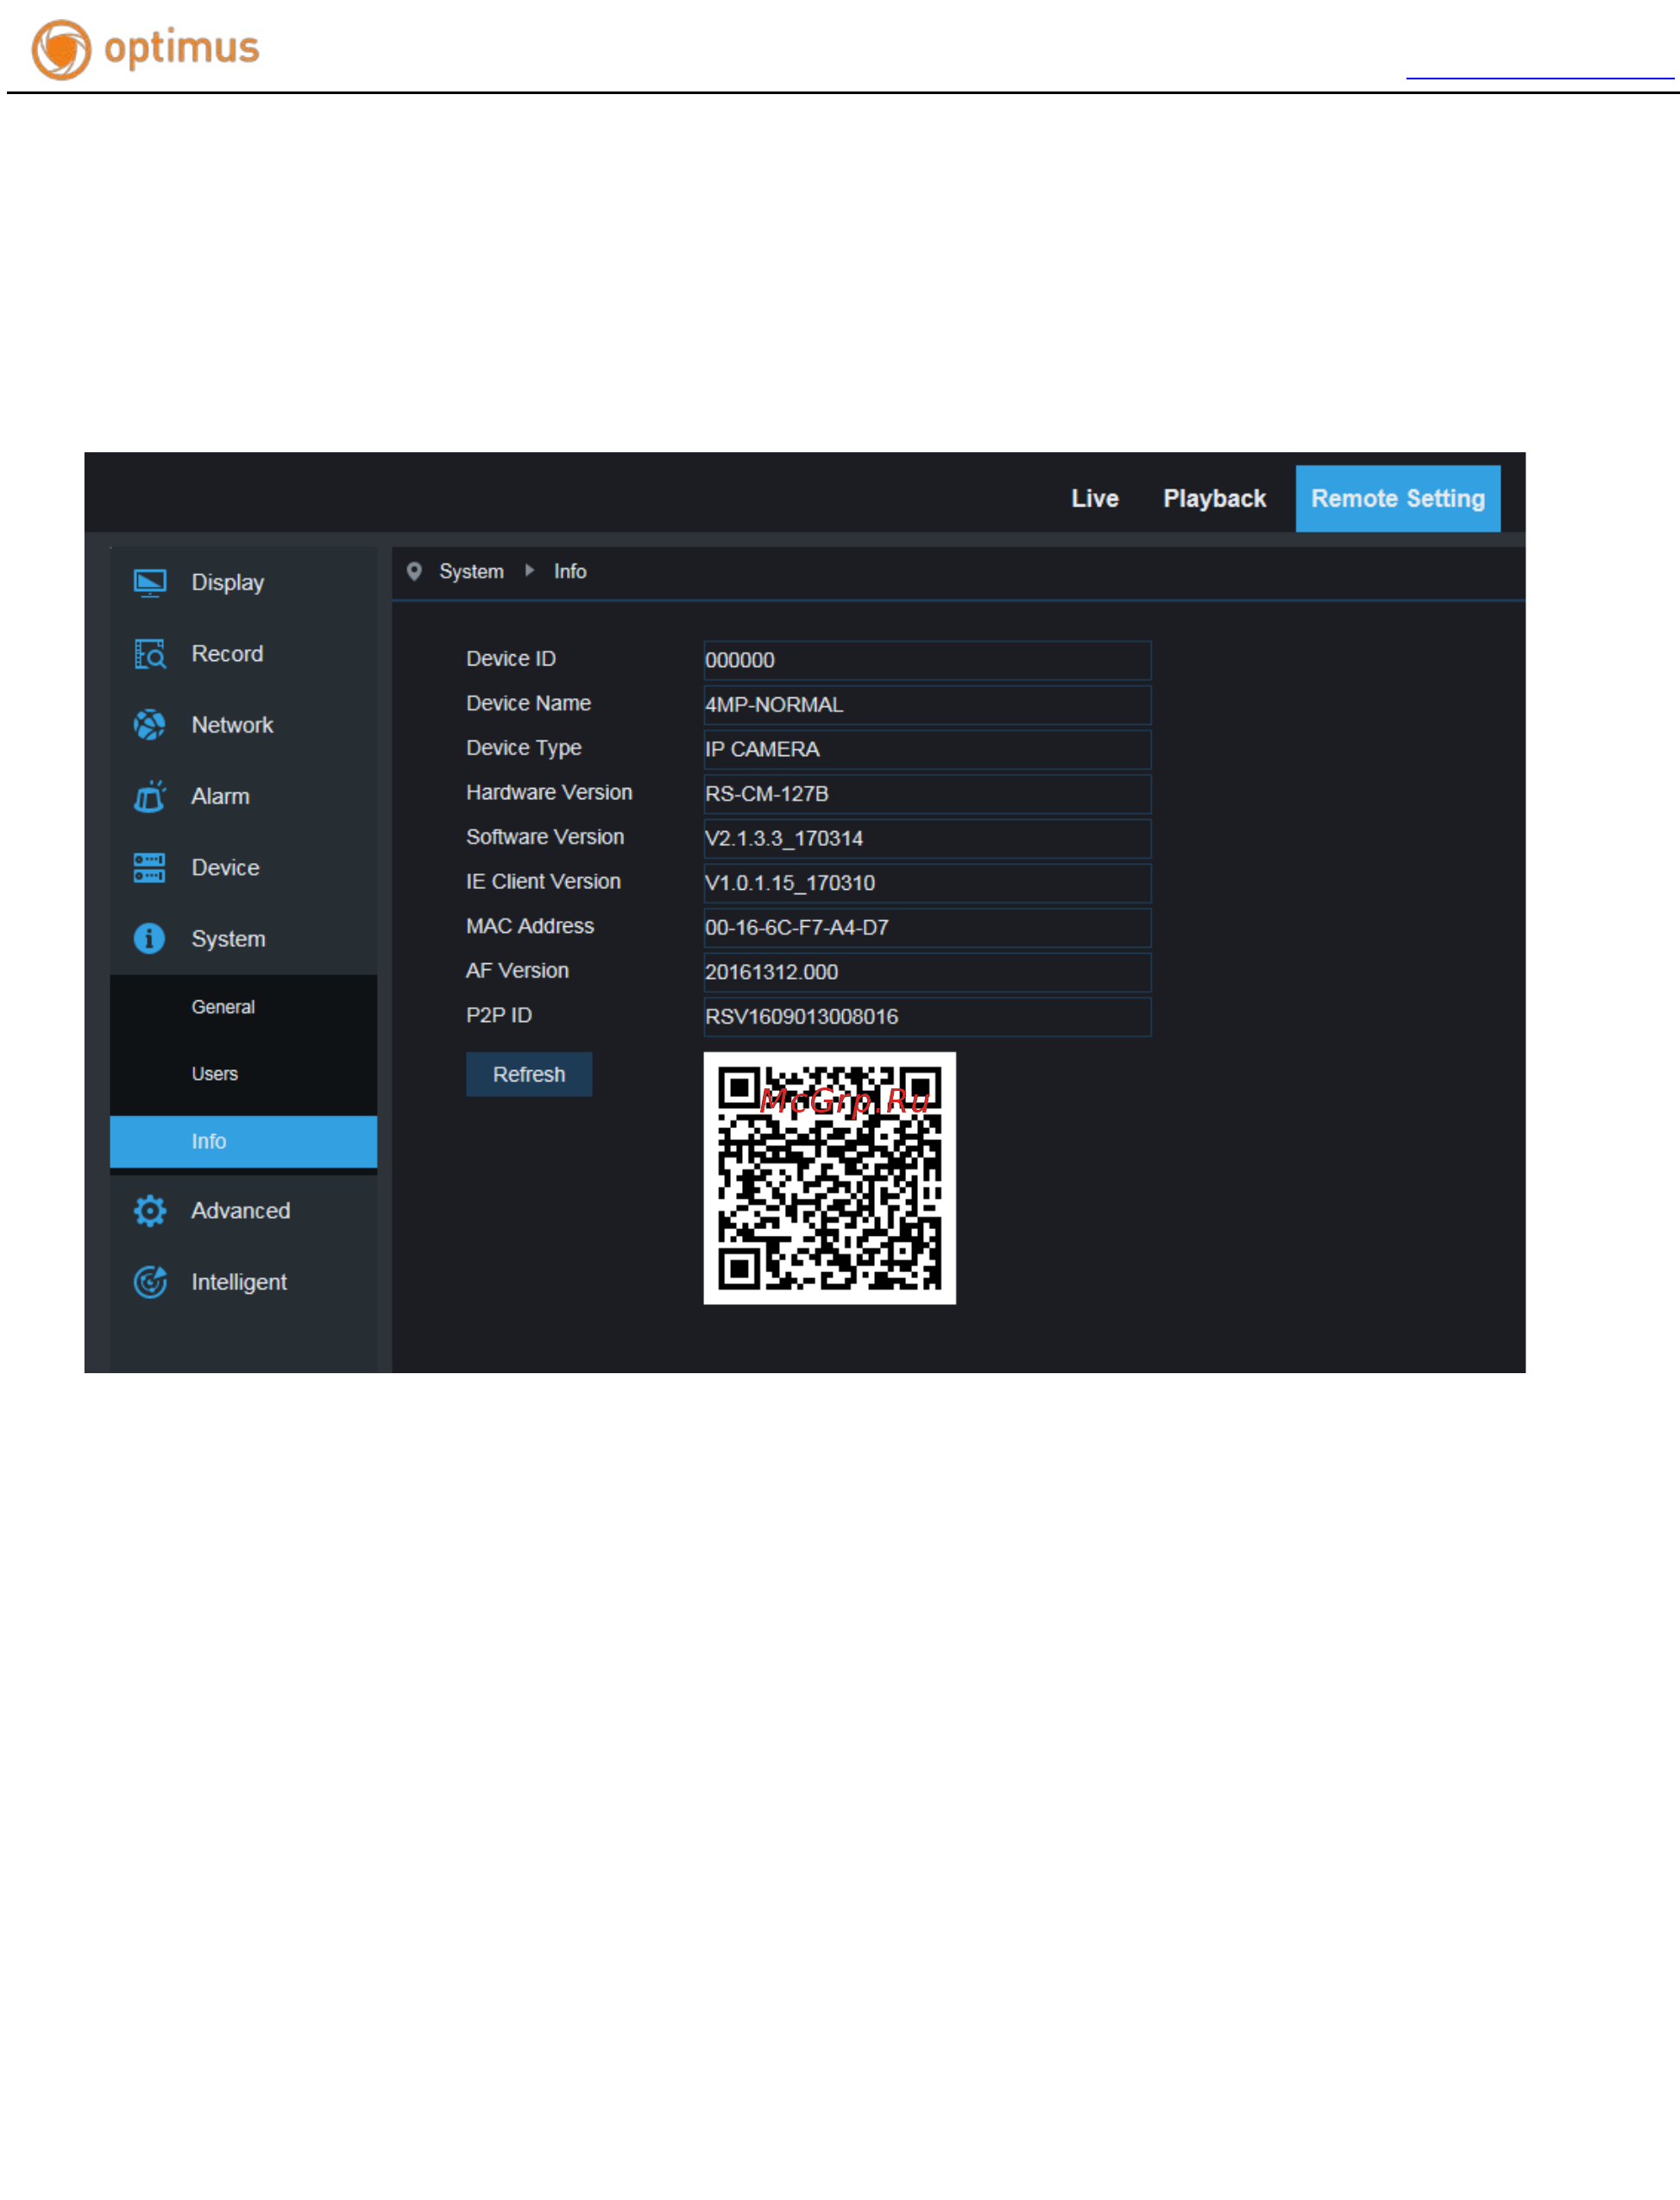1680x2200 pixels.
Task: Click the Display monitor icon
Action: 150,583
